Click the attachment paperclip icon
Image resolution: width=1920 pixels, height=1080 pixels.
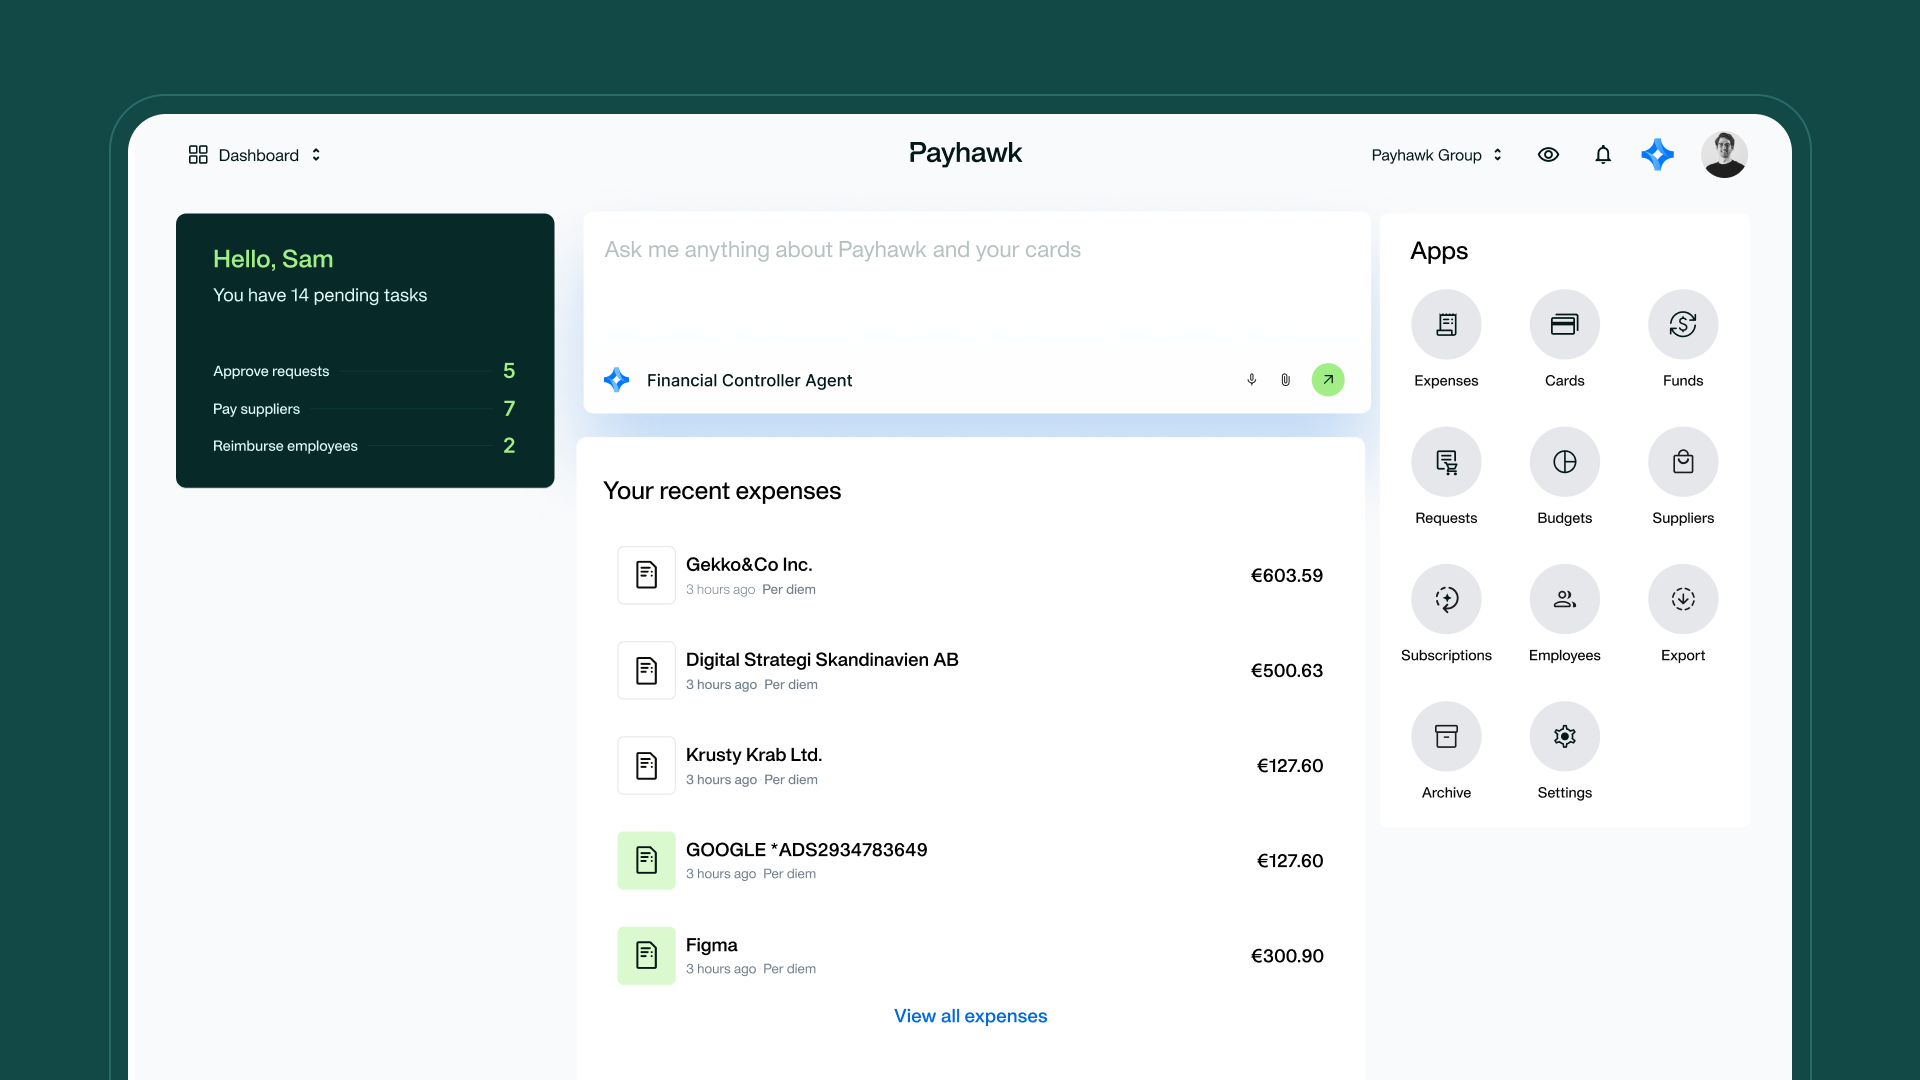[x=1285, y=379]
